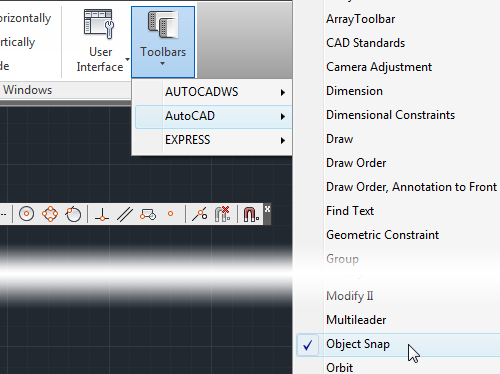
Task: Select the Snap to Insert icon
Action: 148,214
